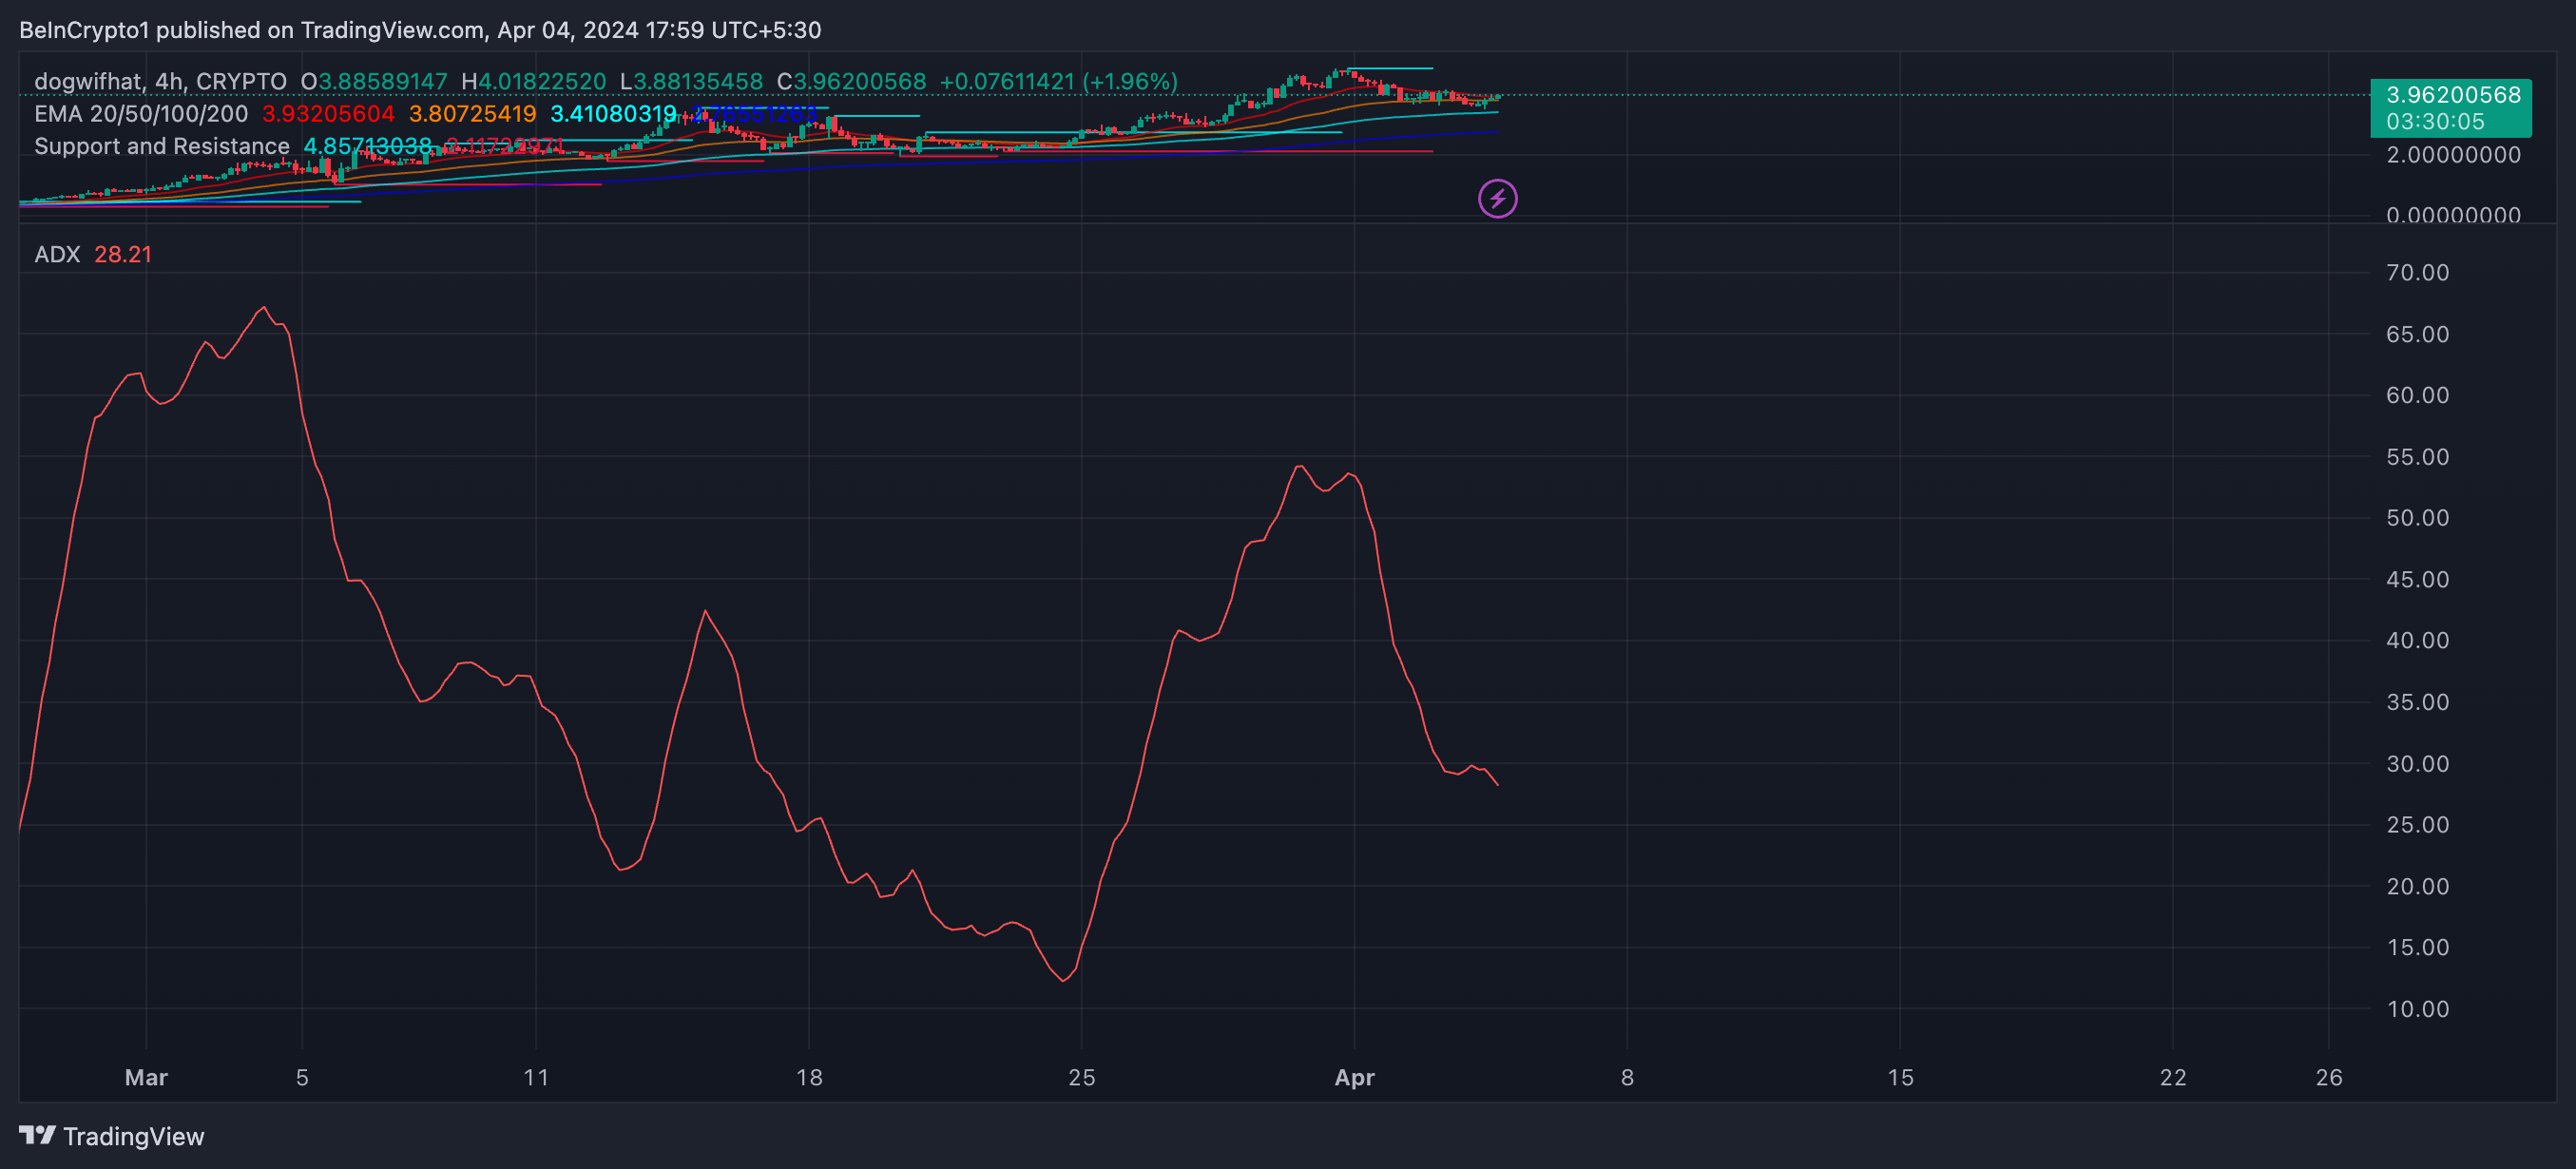Click the cyan EMA 100 value 3.41080319
Image resolution: width=2576 pixels, height=1169 pixels.
tap(613, 114)
